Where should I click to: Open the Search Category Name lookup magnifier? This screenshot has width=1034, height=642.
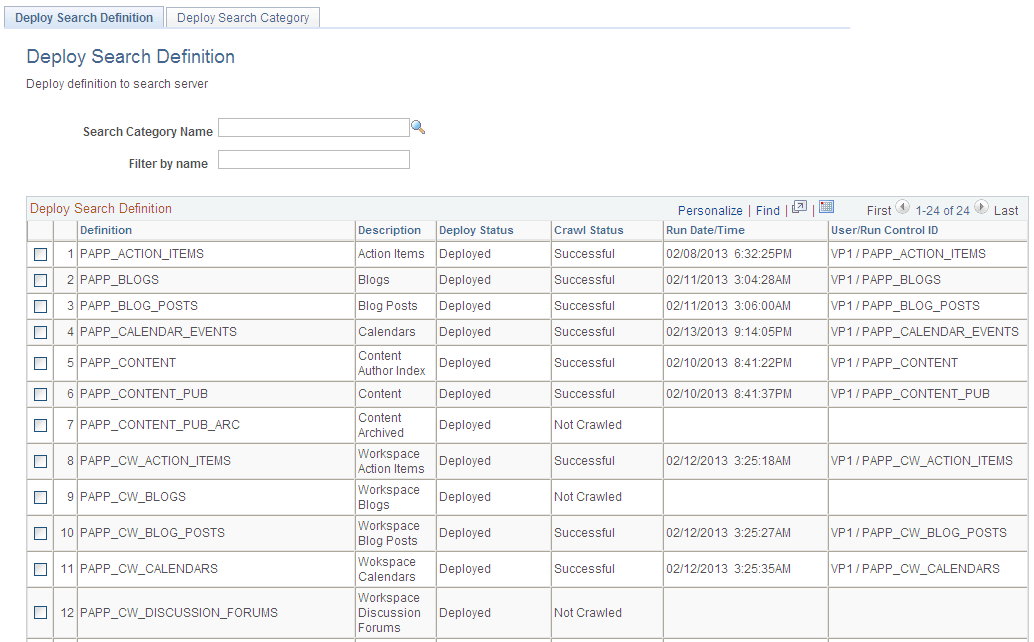click(418, 126)
